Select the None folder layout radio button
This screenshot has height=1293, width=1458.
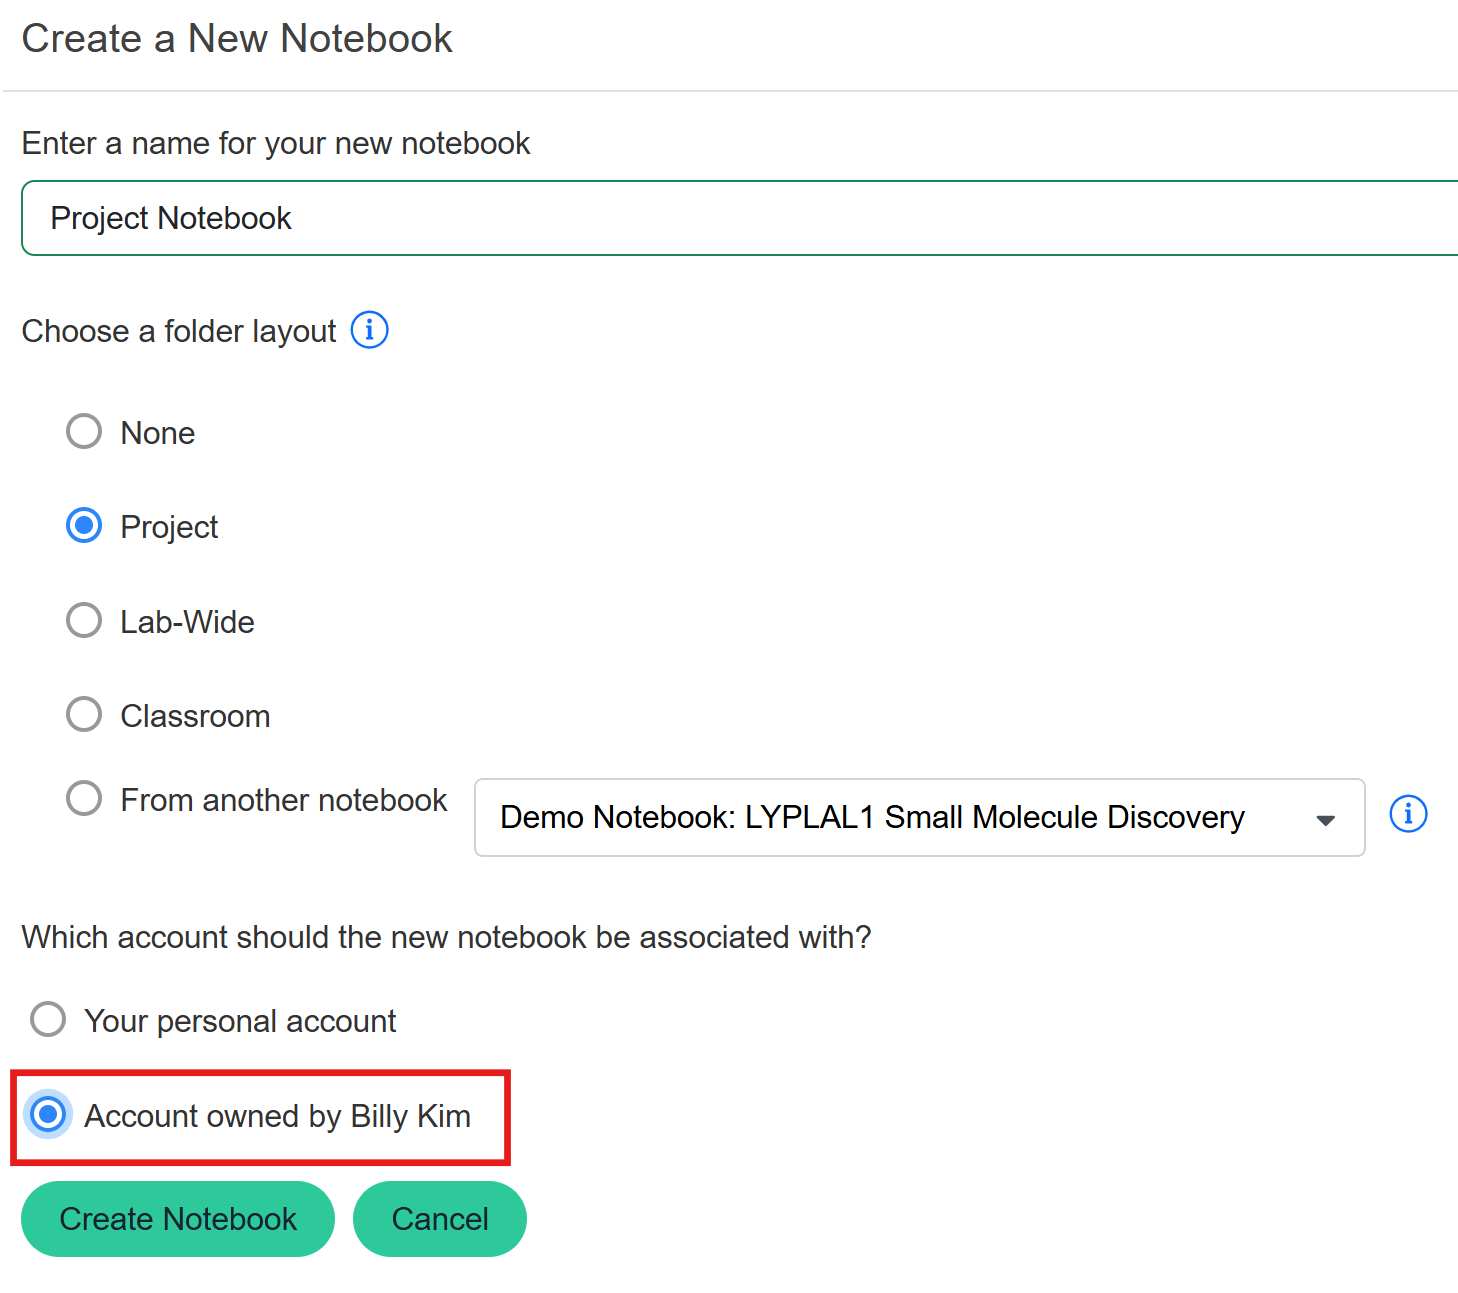click(x=84, y=432)
